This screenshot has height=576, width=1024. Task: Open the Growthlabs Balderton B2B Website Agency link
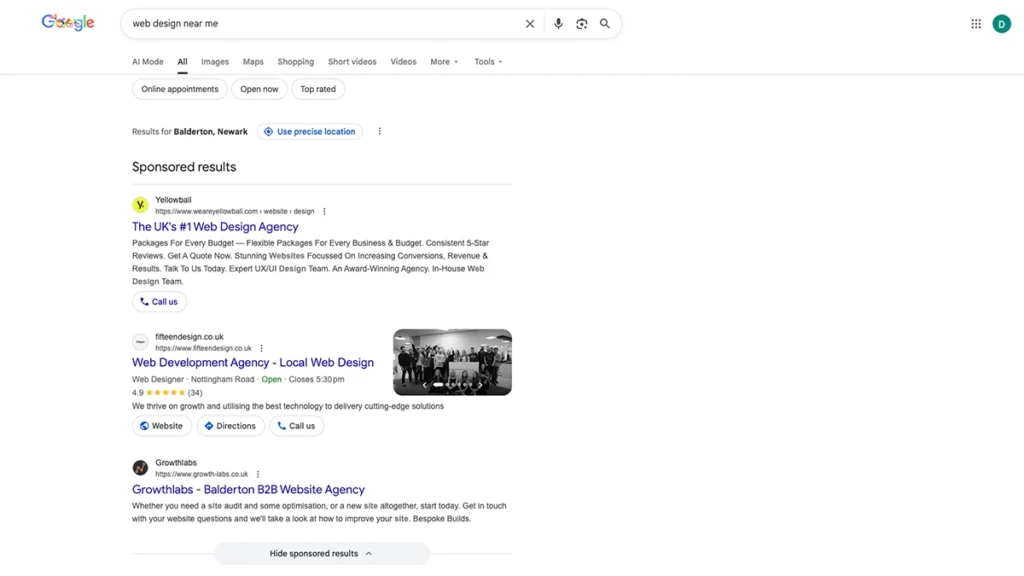pos(248,489)
